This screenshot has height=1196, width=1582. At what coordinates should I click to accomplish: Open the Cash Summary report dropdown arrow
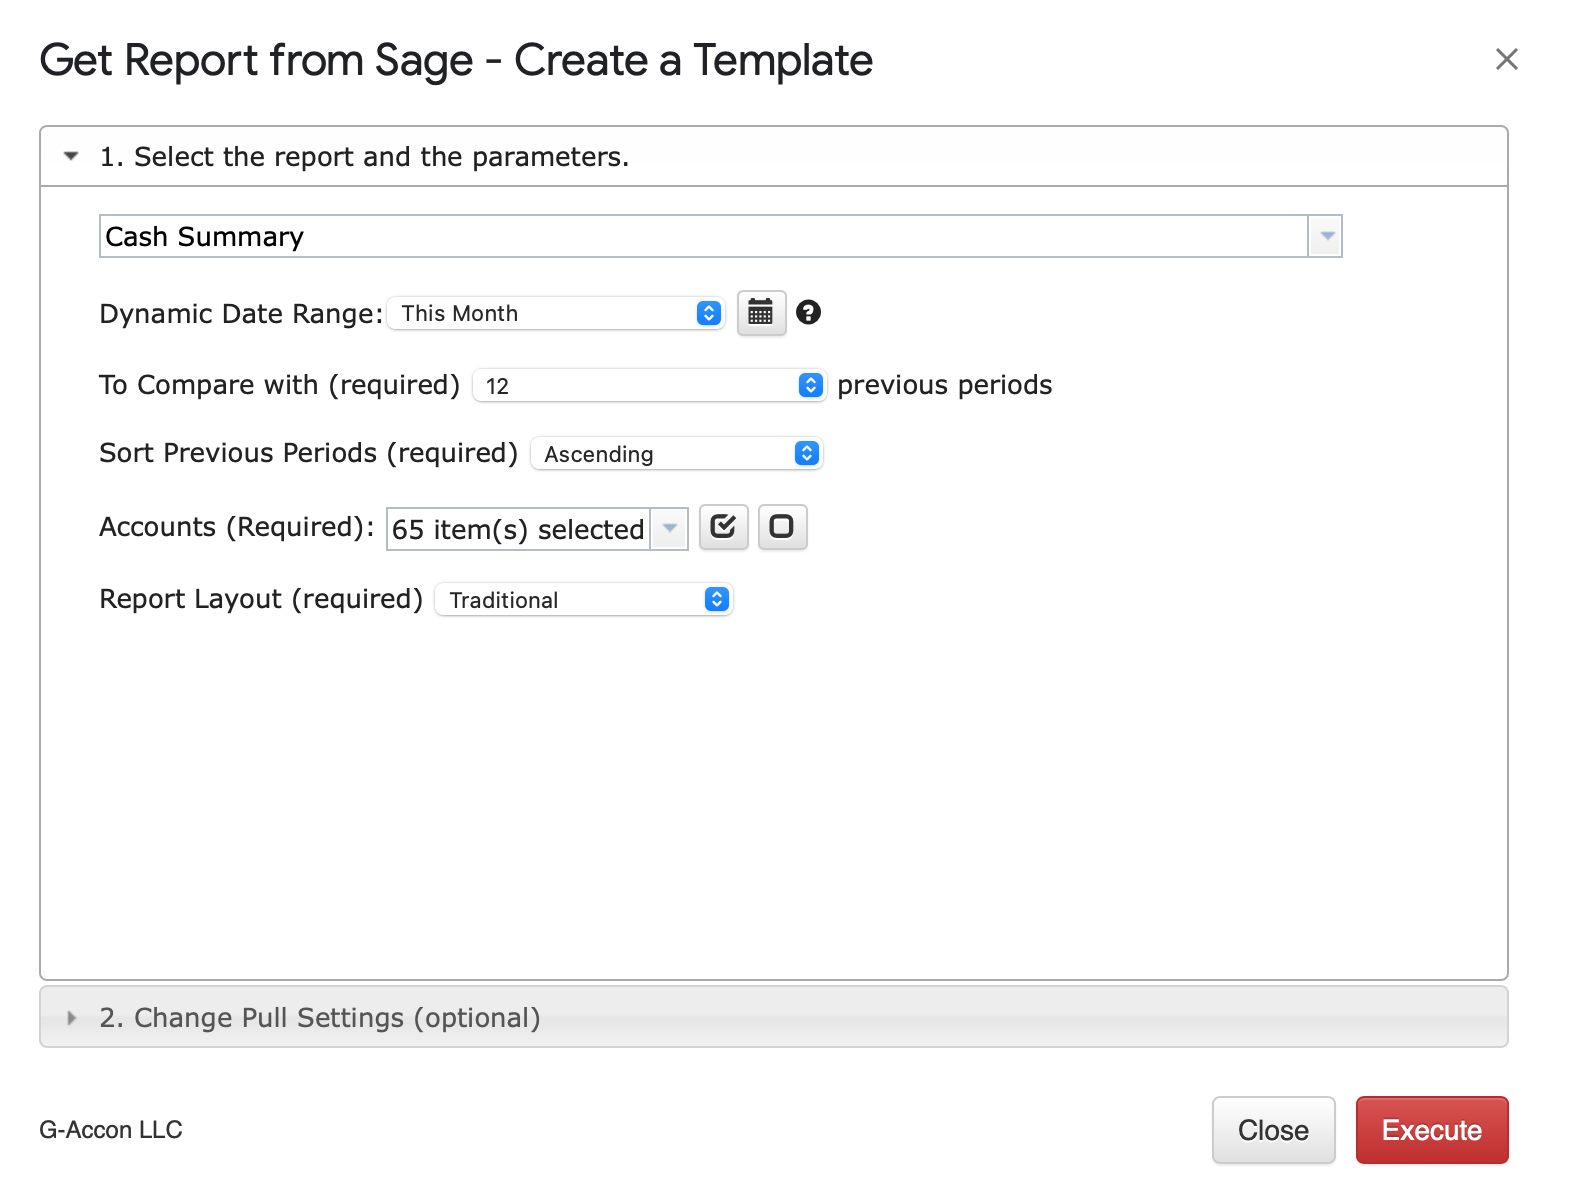(x=1326, y=236)
